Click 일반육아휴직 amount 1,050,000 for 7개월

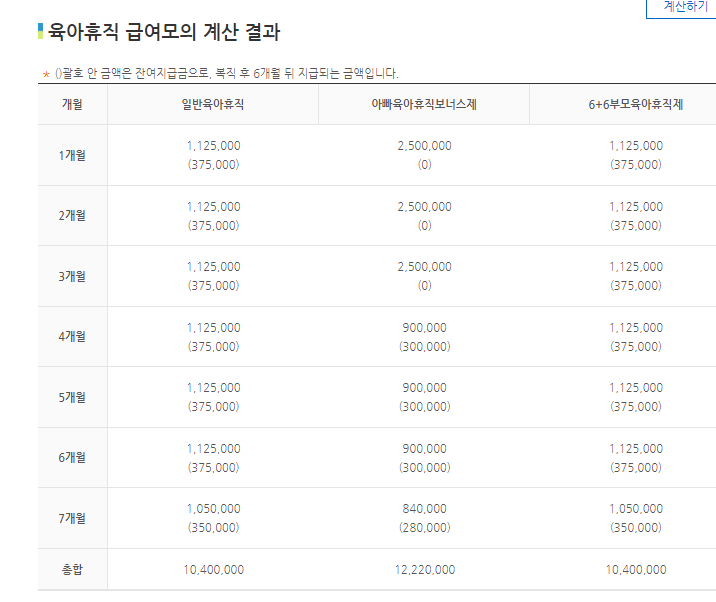pos(213,508)
